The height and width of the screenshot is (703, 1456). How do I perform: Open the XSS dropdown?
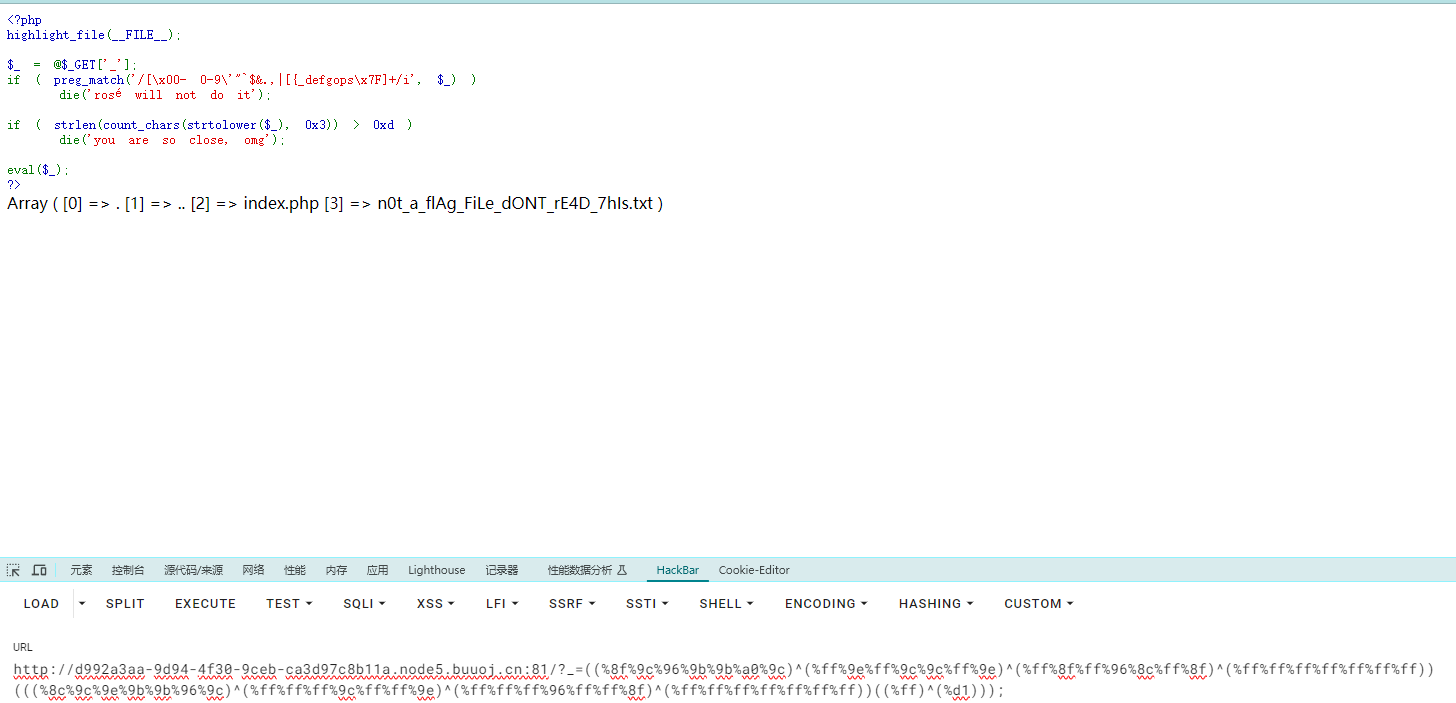[x=435, y=604]
